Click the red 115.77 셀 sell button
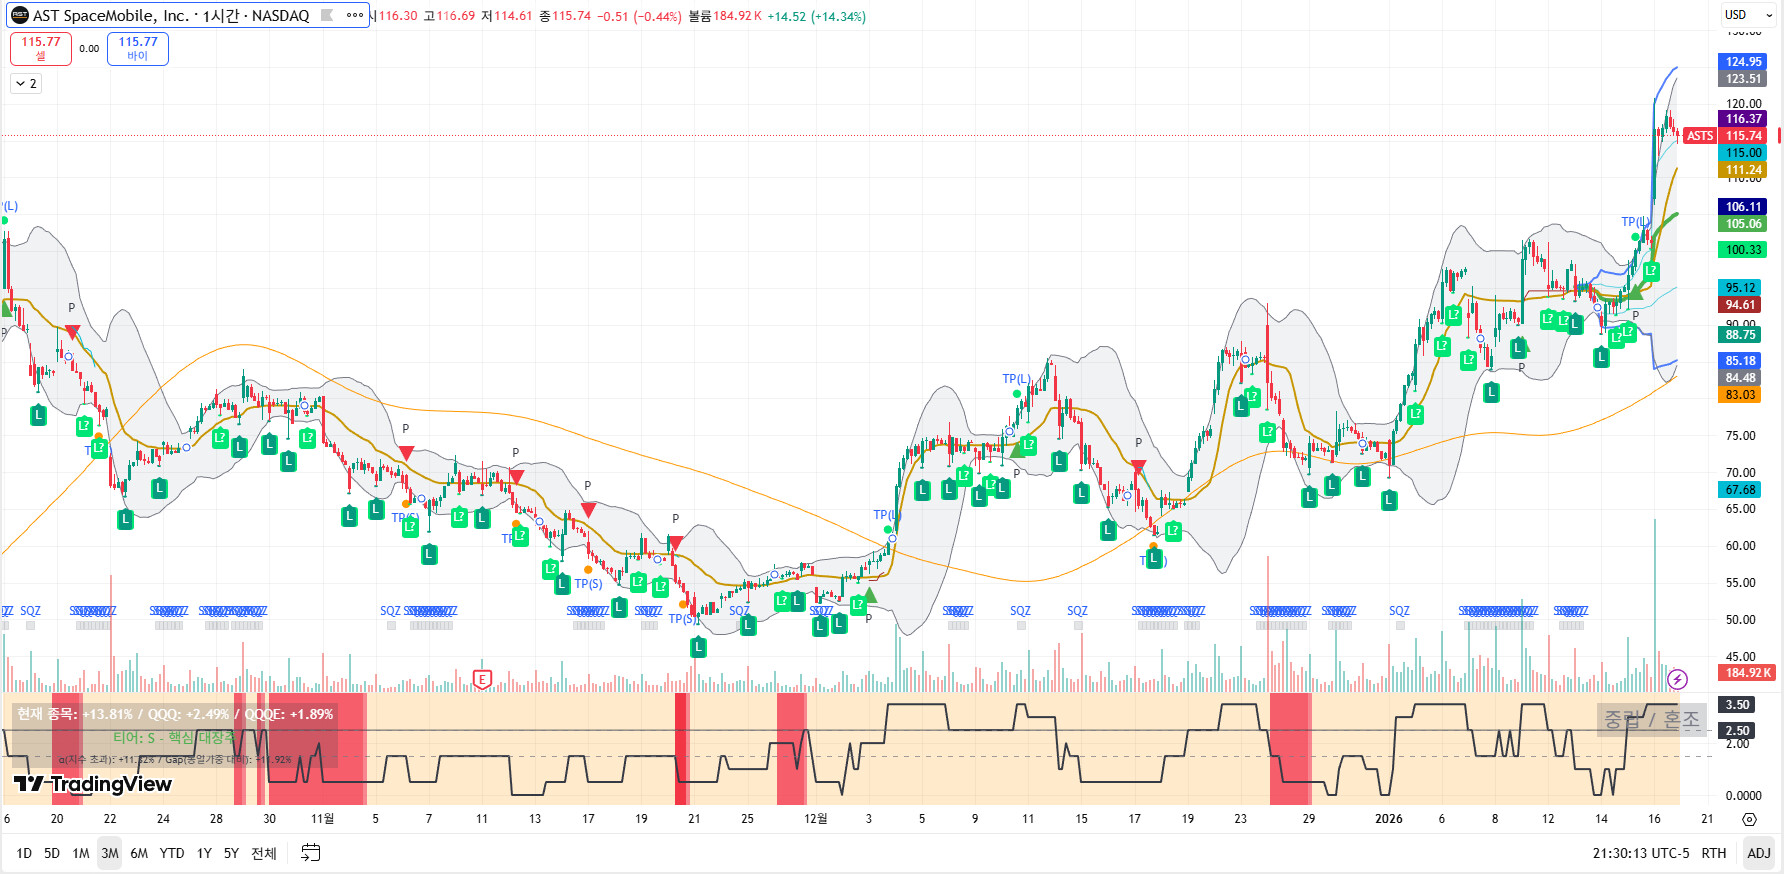The width and height of the screenshot is (1784, 874). [41, 48]
